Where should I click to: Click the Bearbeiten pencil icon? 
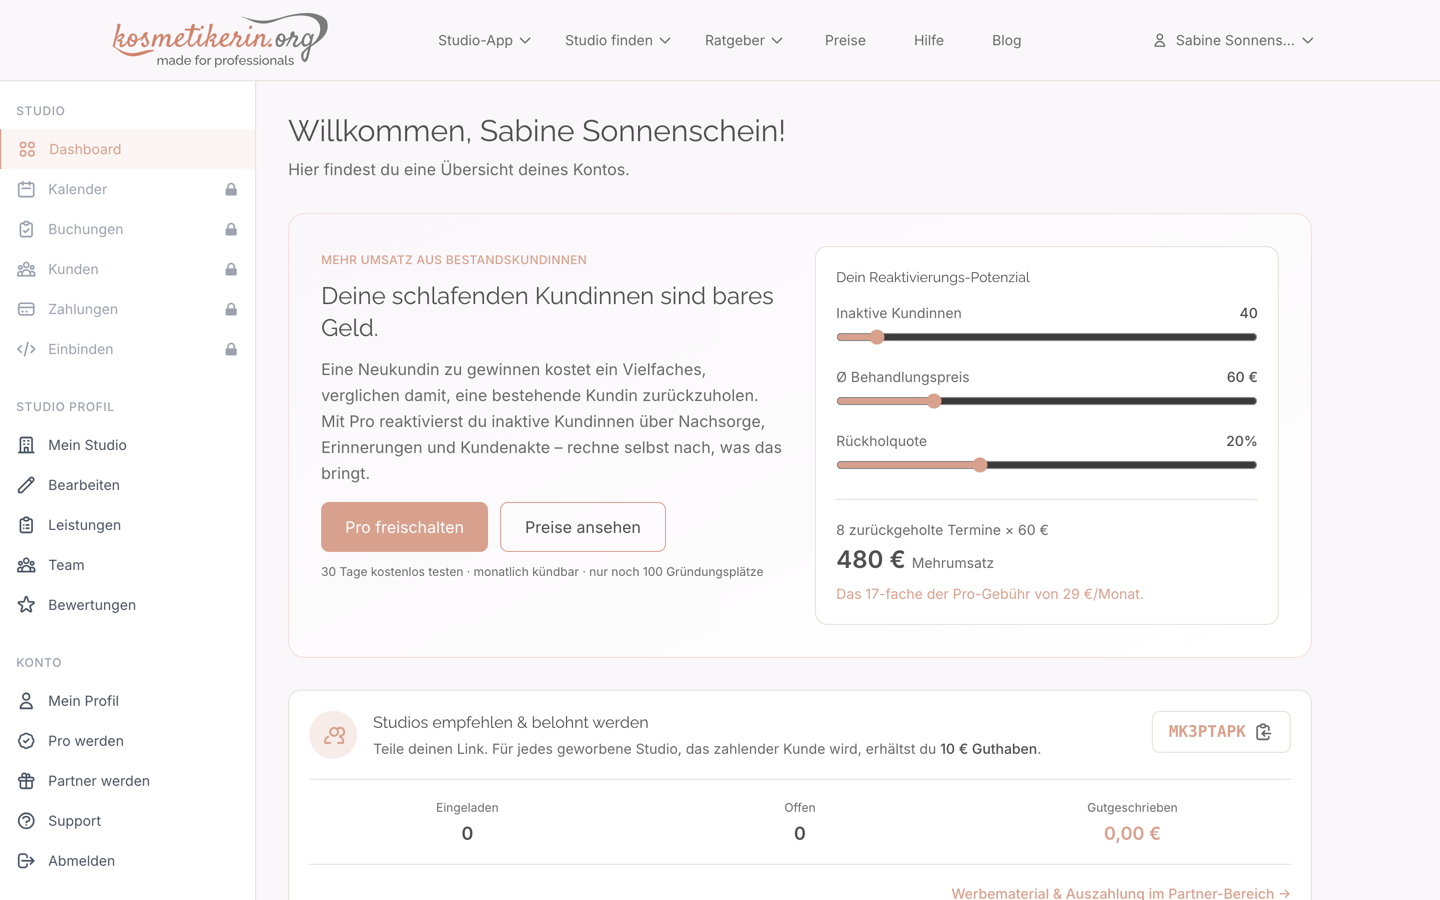(26, 485)
